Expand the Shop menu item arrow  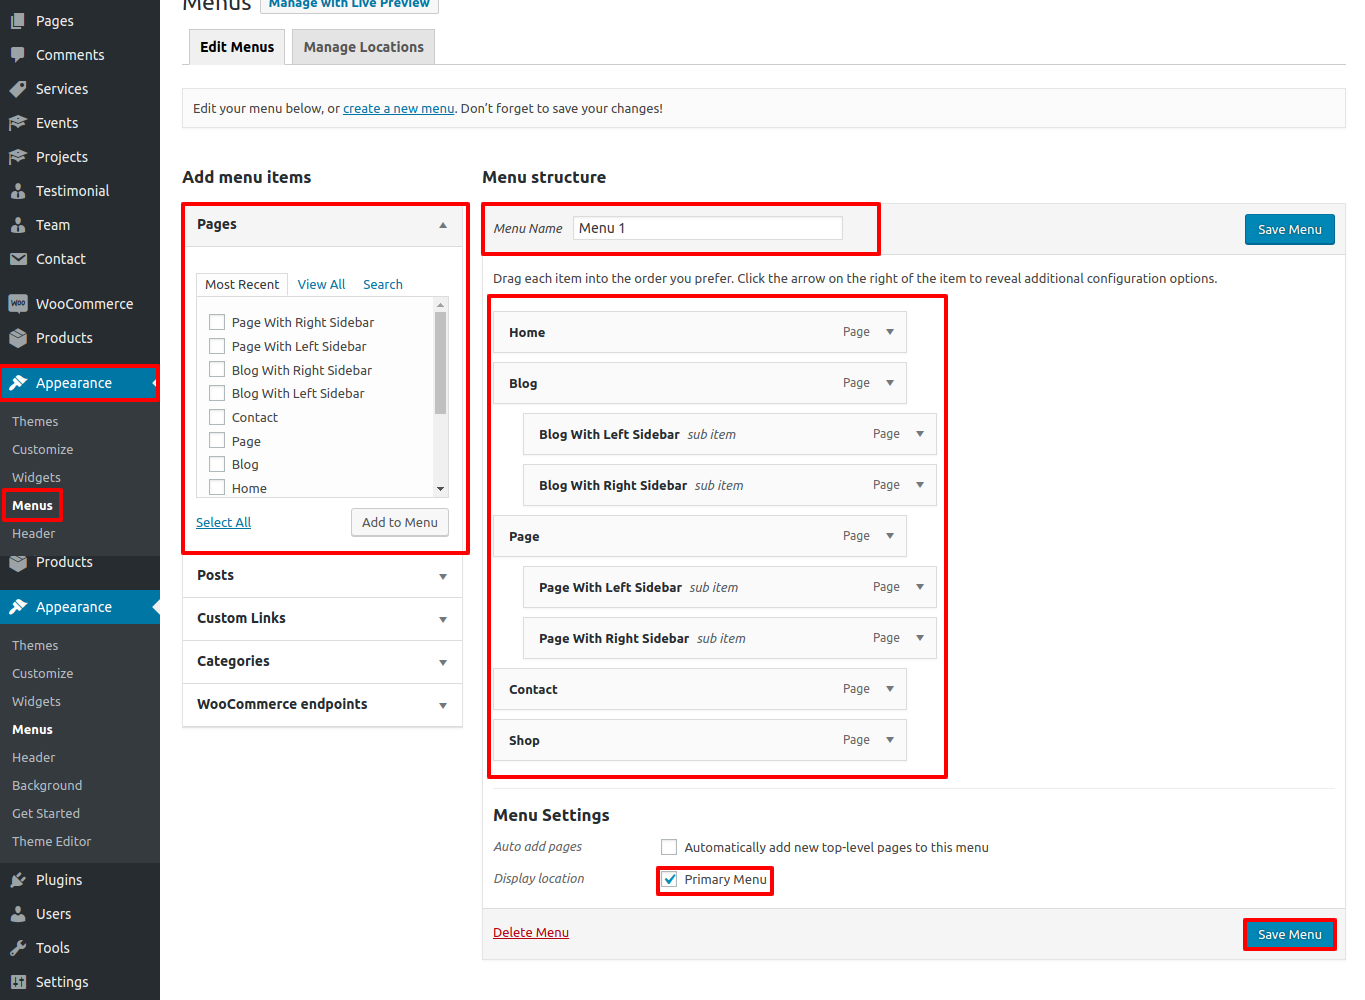[890, 740]
